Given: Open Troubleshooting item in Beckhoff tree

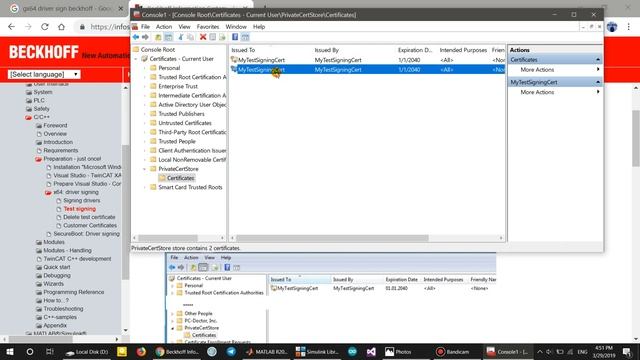Looking at the screenshot, I should (63, 309).
